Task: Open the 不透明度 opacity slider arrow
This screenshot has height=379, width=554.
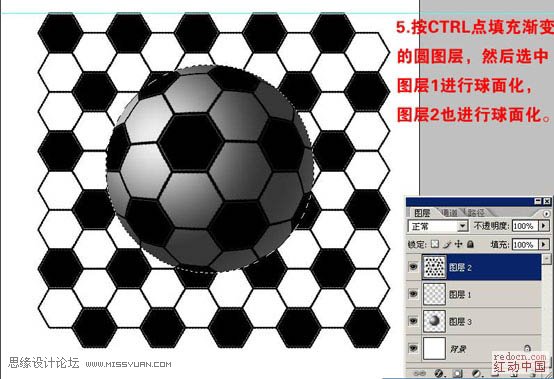Action: click(544, 226)
